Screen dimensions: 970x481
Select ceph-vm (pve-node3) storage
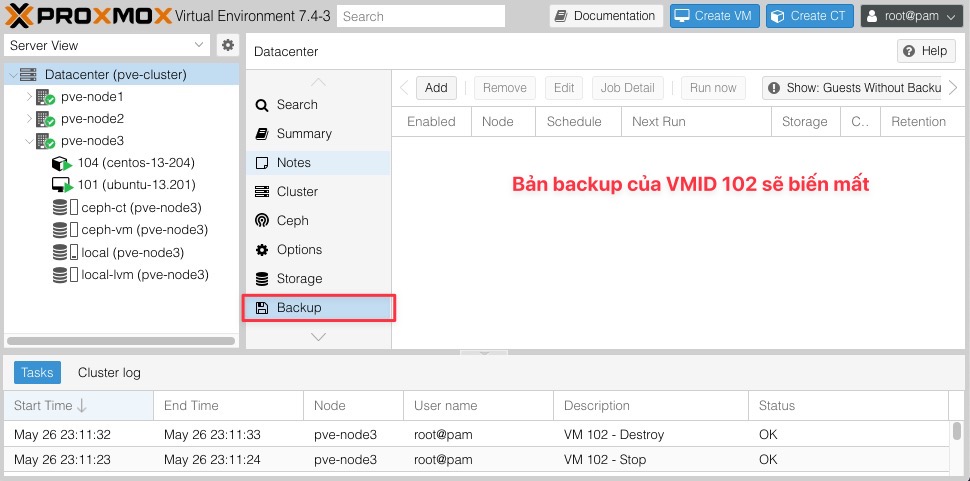coord(145,229)
